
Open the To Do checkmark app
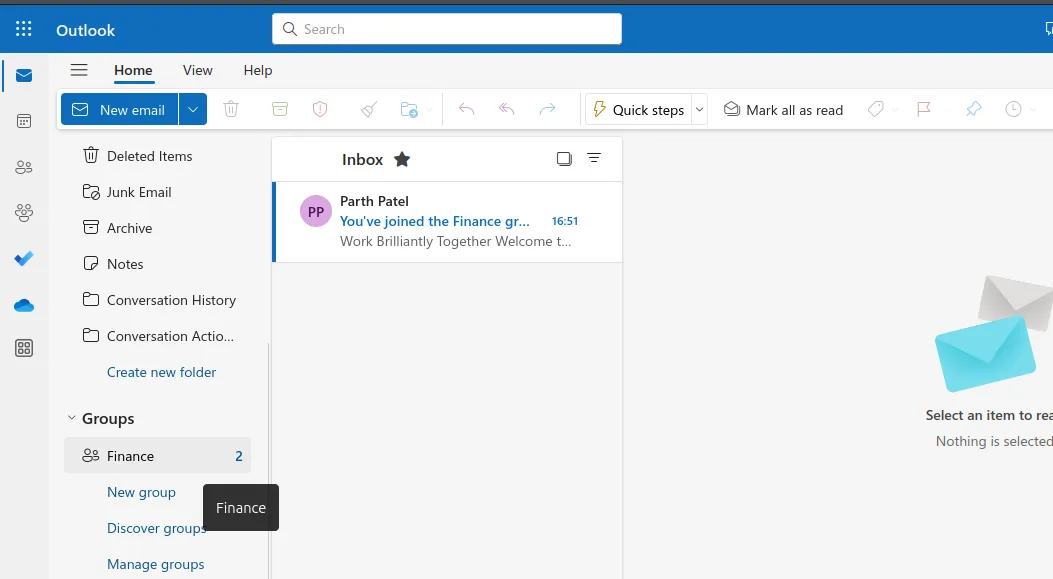click(24, 259)
